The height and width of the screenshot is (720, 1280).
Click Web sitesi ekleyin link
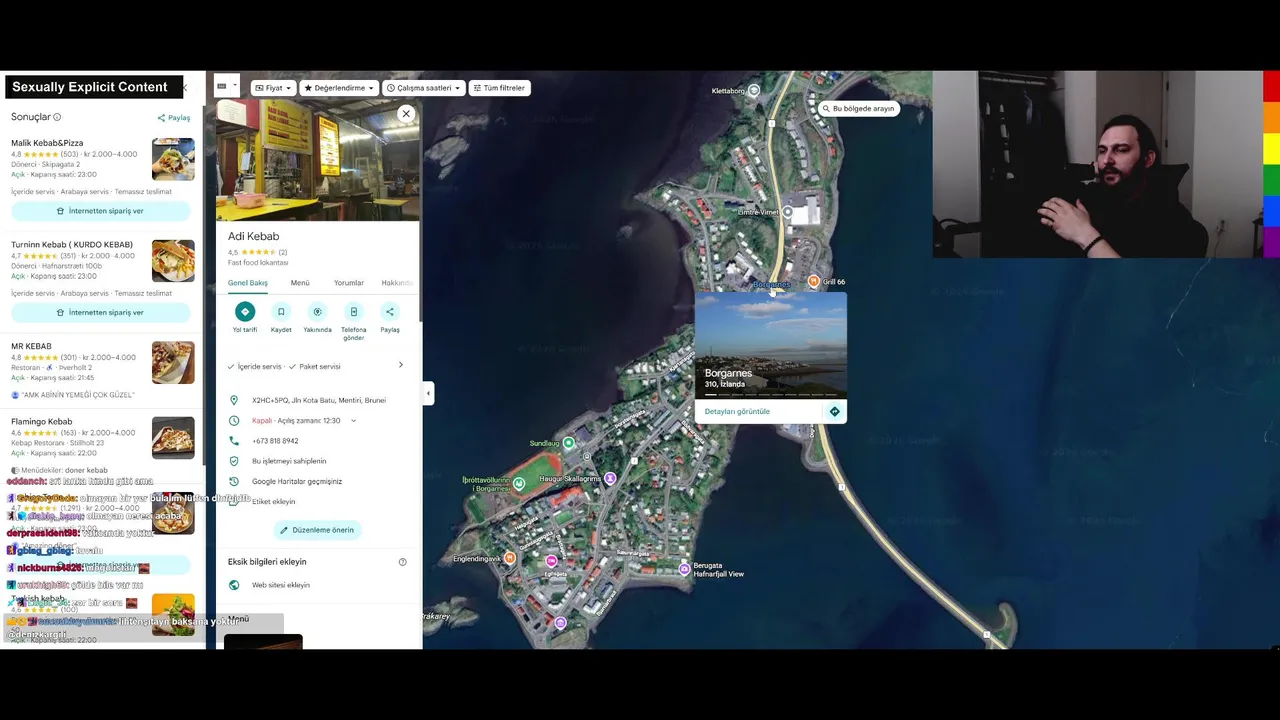[281, 585]
